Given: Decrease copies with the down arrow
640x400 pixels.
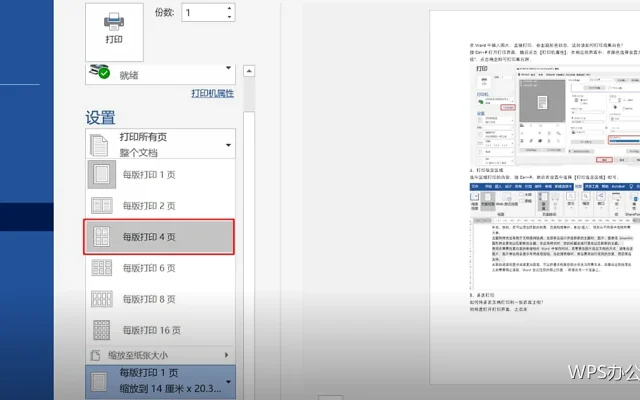Looking at the screenshot, I should tap(229, 17).
